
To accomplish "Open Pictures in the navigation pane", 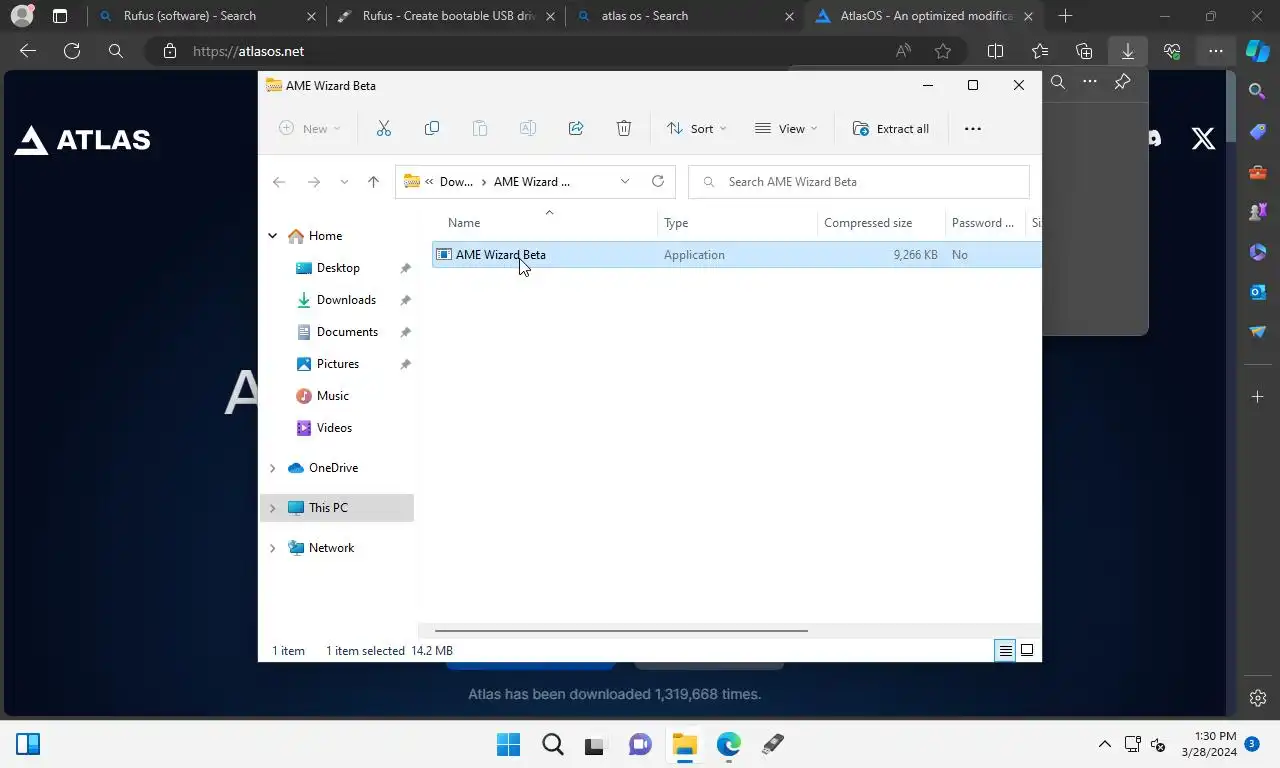I will tap(338, 364).
